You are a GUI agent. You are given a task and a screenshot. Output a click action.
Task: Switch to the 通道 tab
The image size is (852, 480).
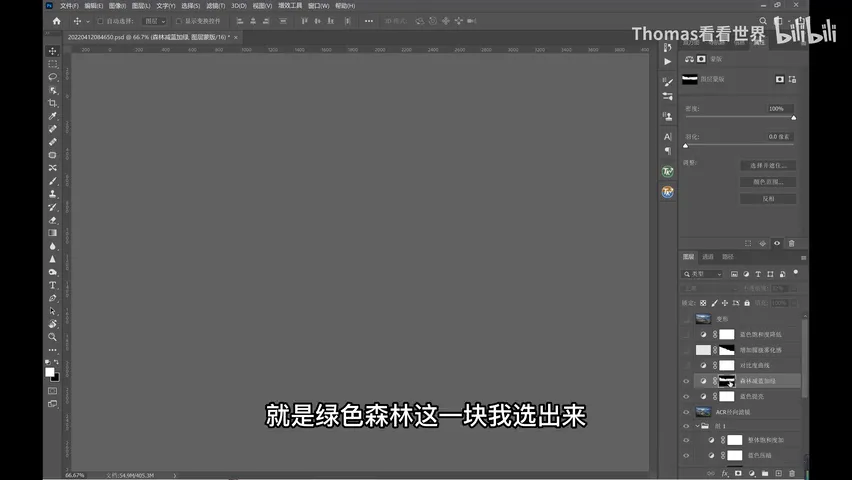[707, 257]
